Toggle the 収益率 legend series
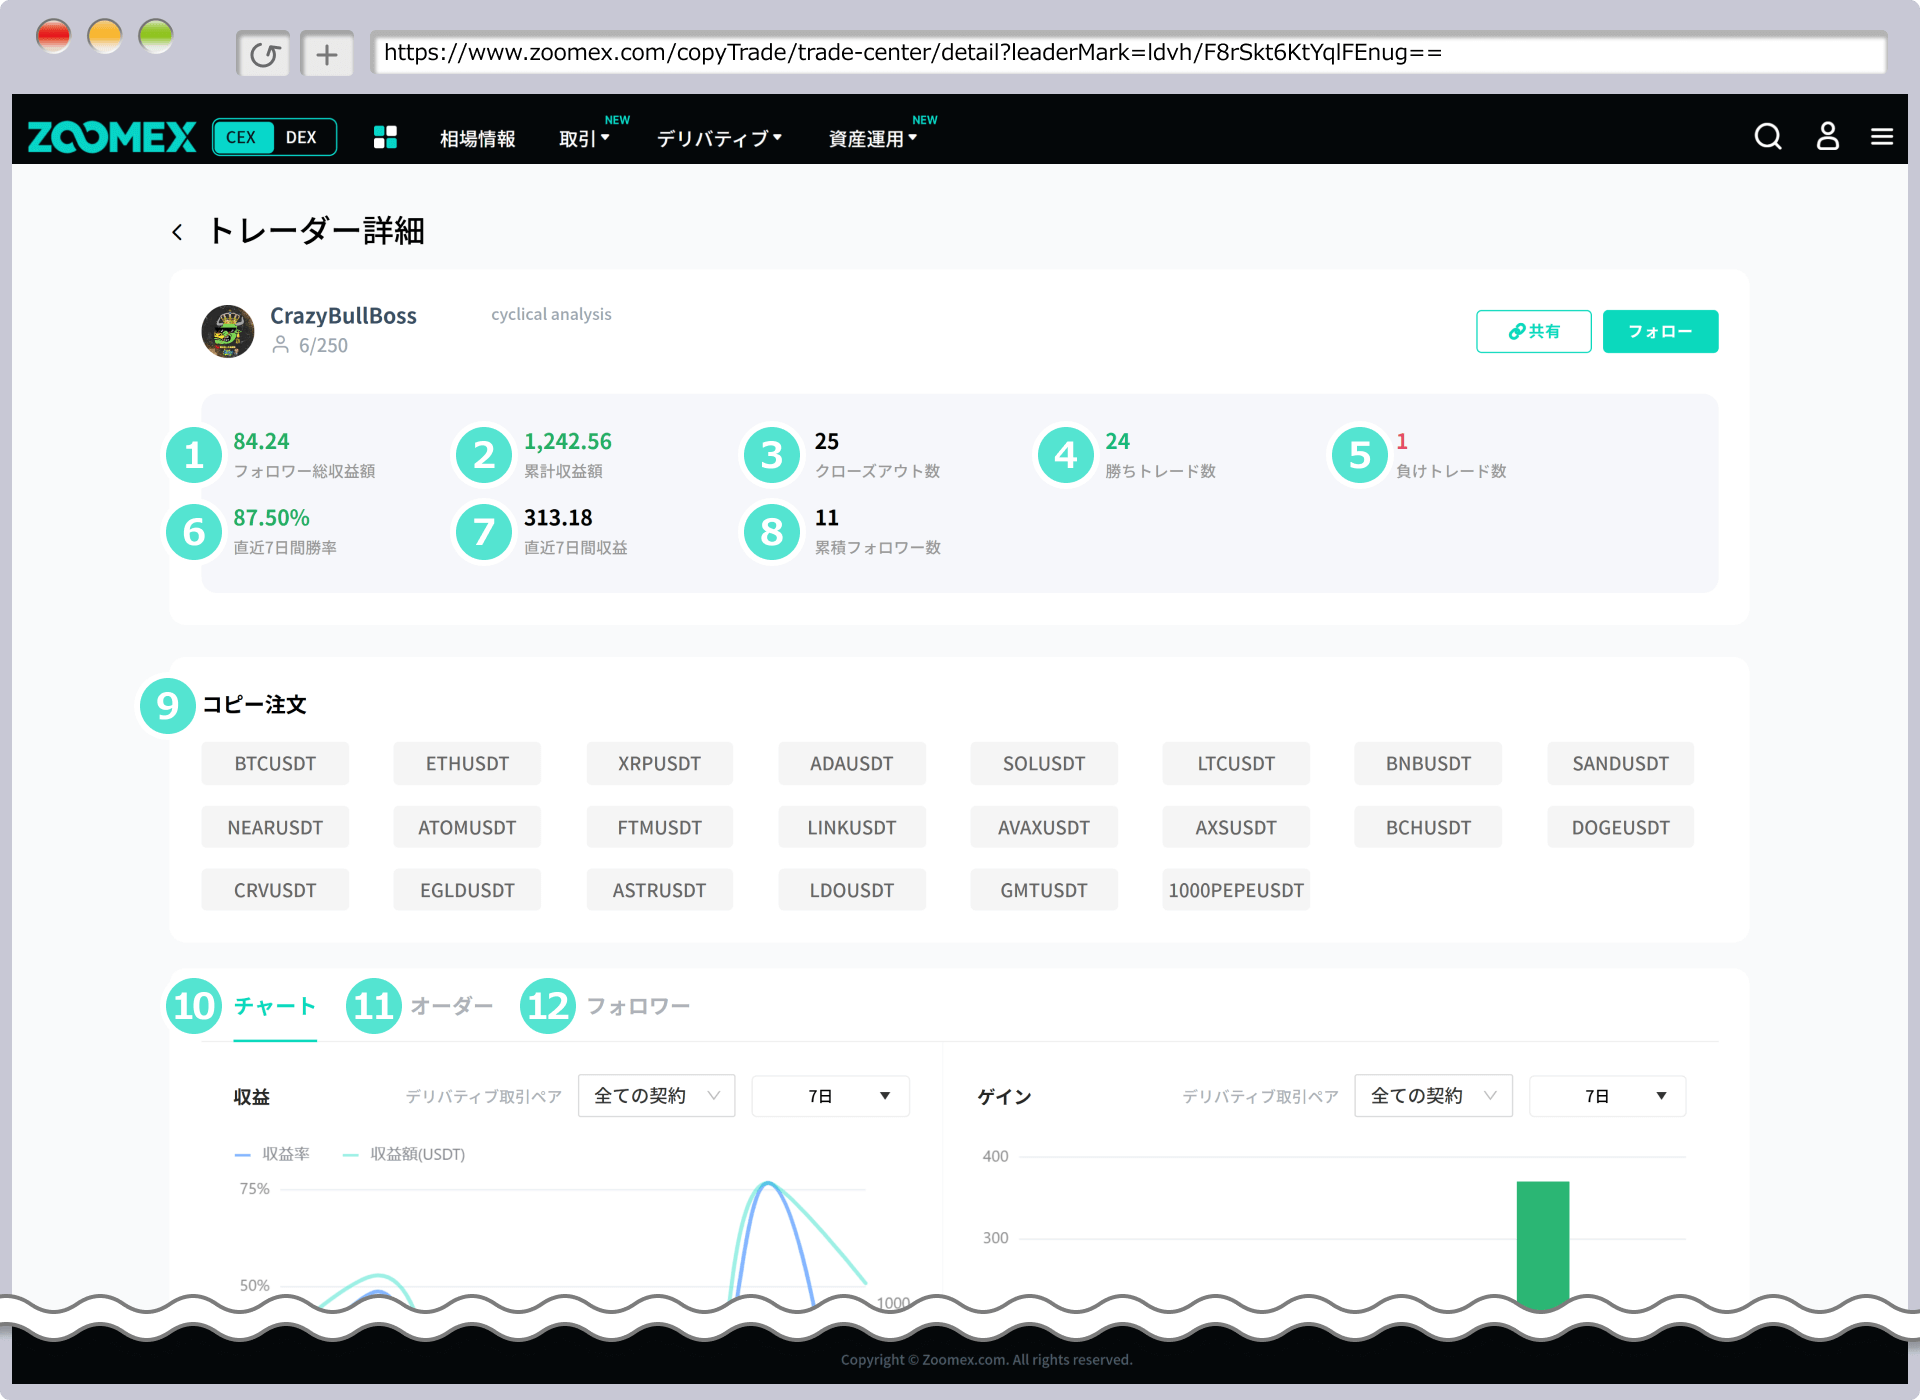The image size is (1920, 1400). click(x=272, y=1154)
